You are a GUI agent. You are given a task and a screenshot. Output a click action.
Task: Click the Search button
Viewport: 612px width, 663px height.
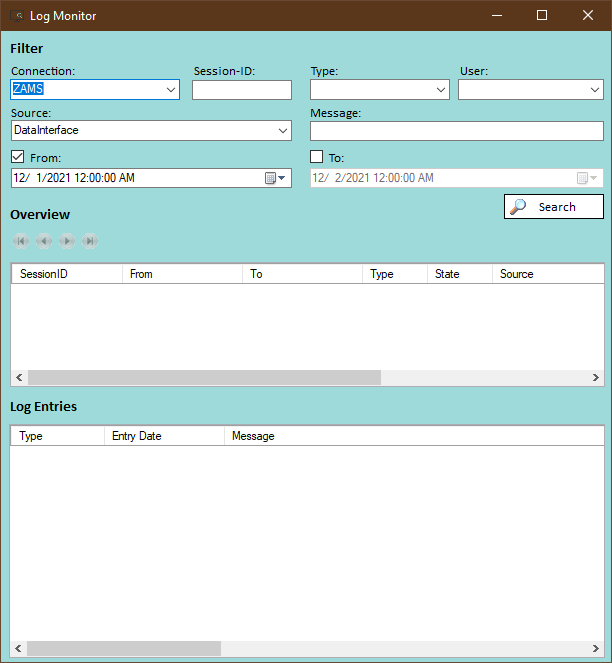554,207
